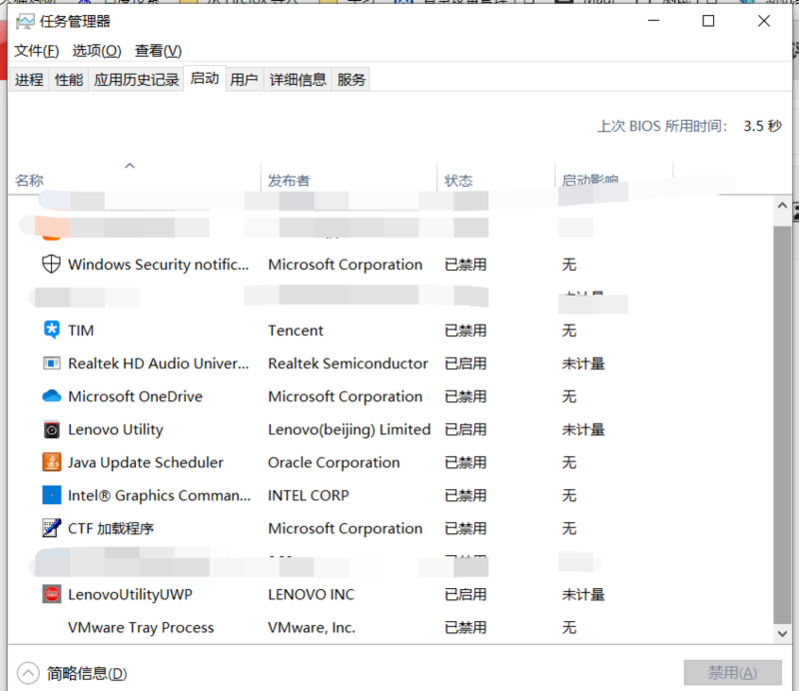This screenshot has width=799, height=691.
Task: Select the Intel® Graphics Comman... entry name
Action: (159, 495)
